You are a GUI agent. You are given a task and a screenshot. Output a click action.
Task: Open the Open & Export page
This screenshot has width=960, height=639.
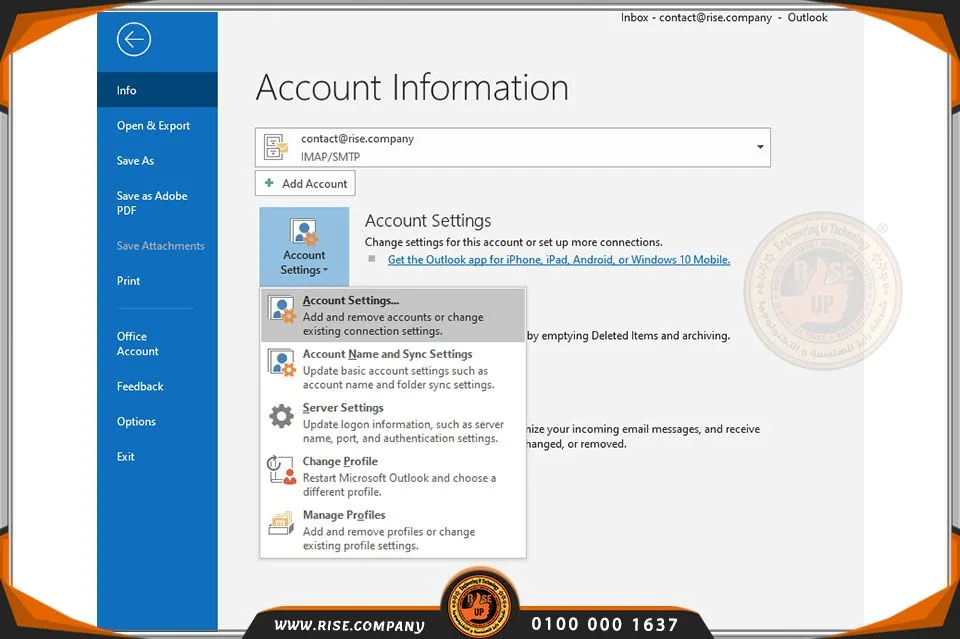(x=153, y=125)
